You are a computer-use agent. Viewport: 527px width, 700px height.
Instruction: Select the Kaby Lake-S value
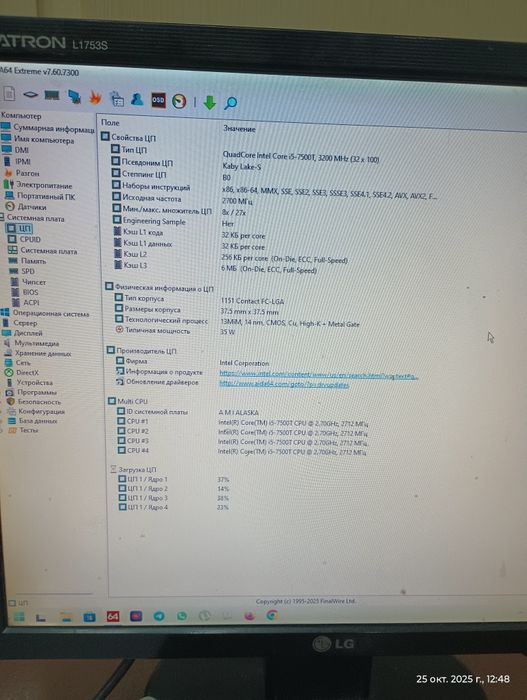[242, 167]
